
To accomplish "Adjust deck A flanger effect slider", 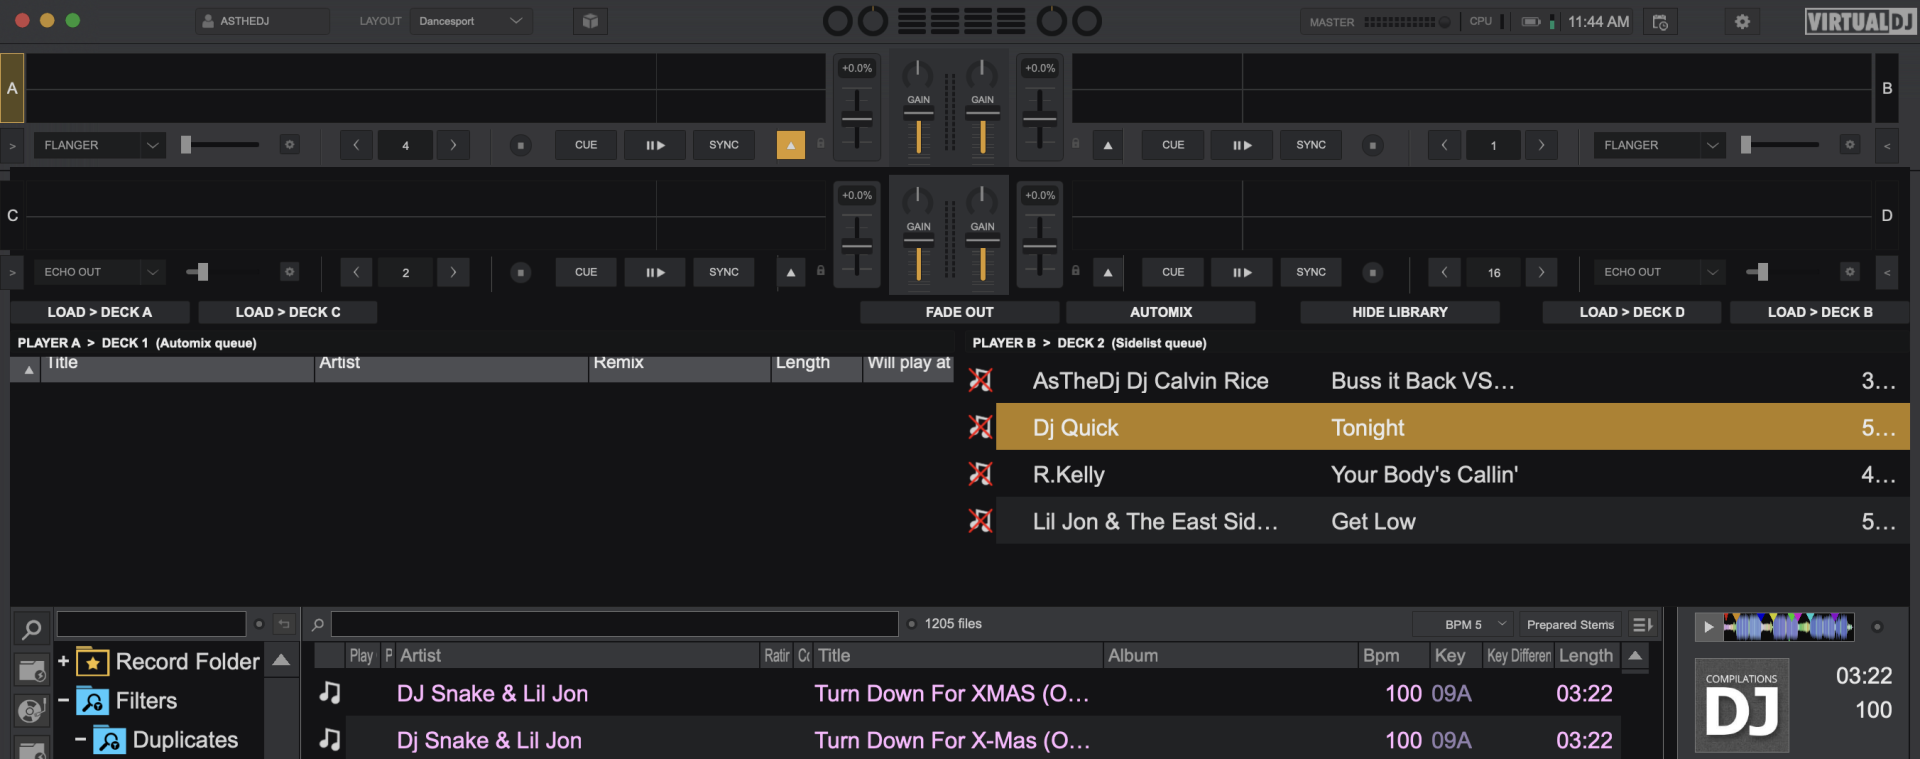I will tap(220, 145).
